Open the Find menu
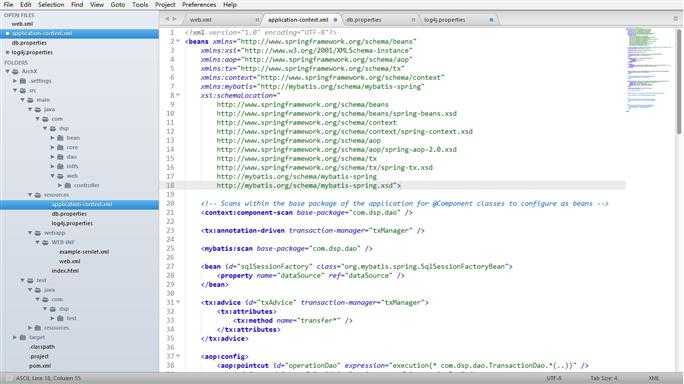684x384 pixels. pyautogui.click(x=77, y=5)
